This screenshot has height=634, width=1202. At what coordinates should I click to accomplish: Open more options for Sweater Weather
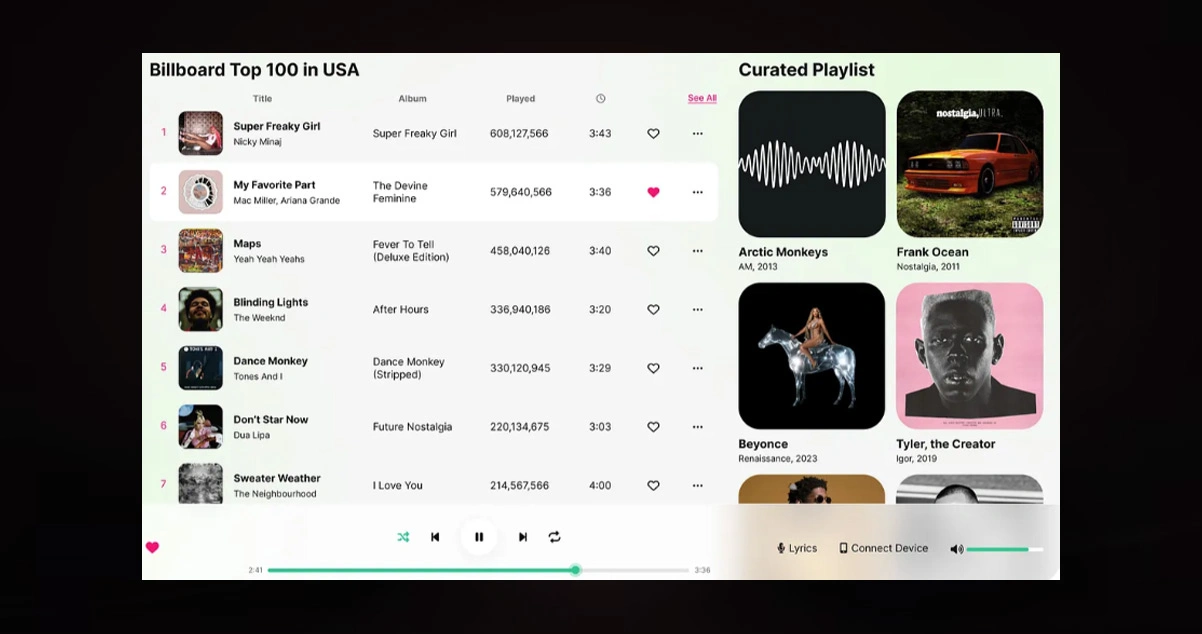pyautogui.click(x=697, y=486)
